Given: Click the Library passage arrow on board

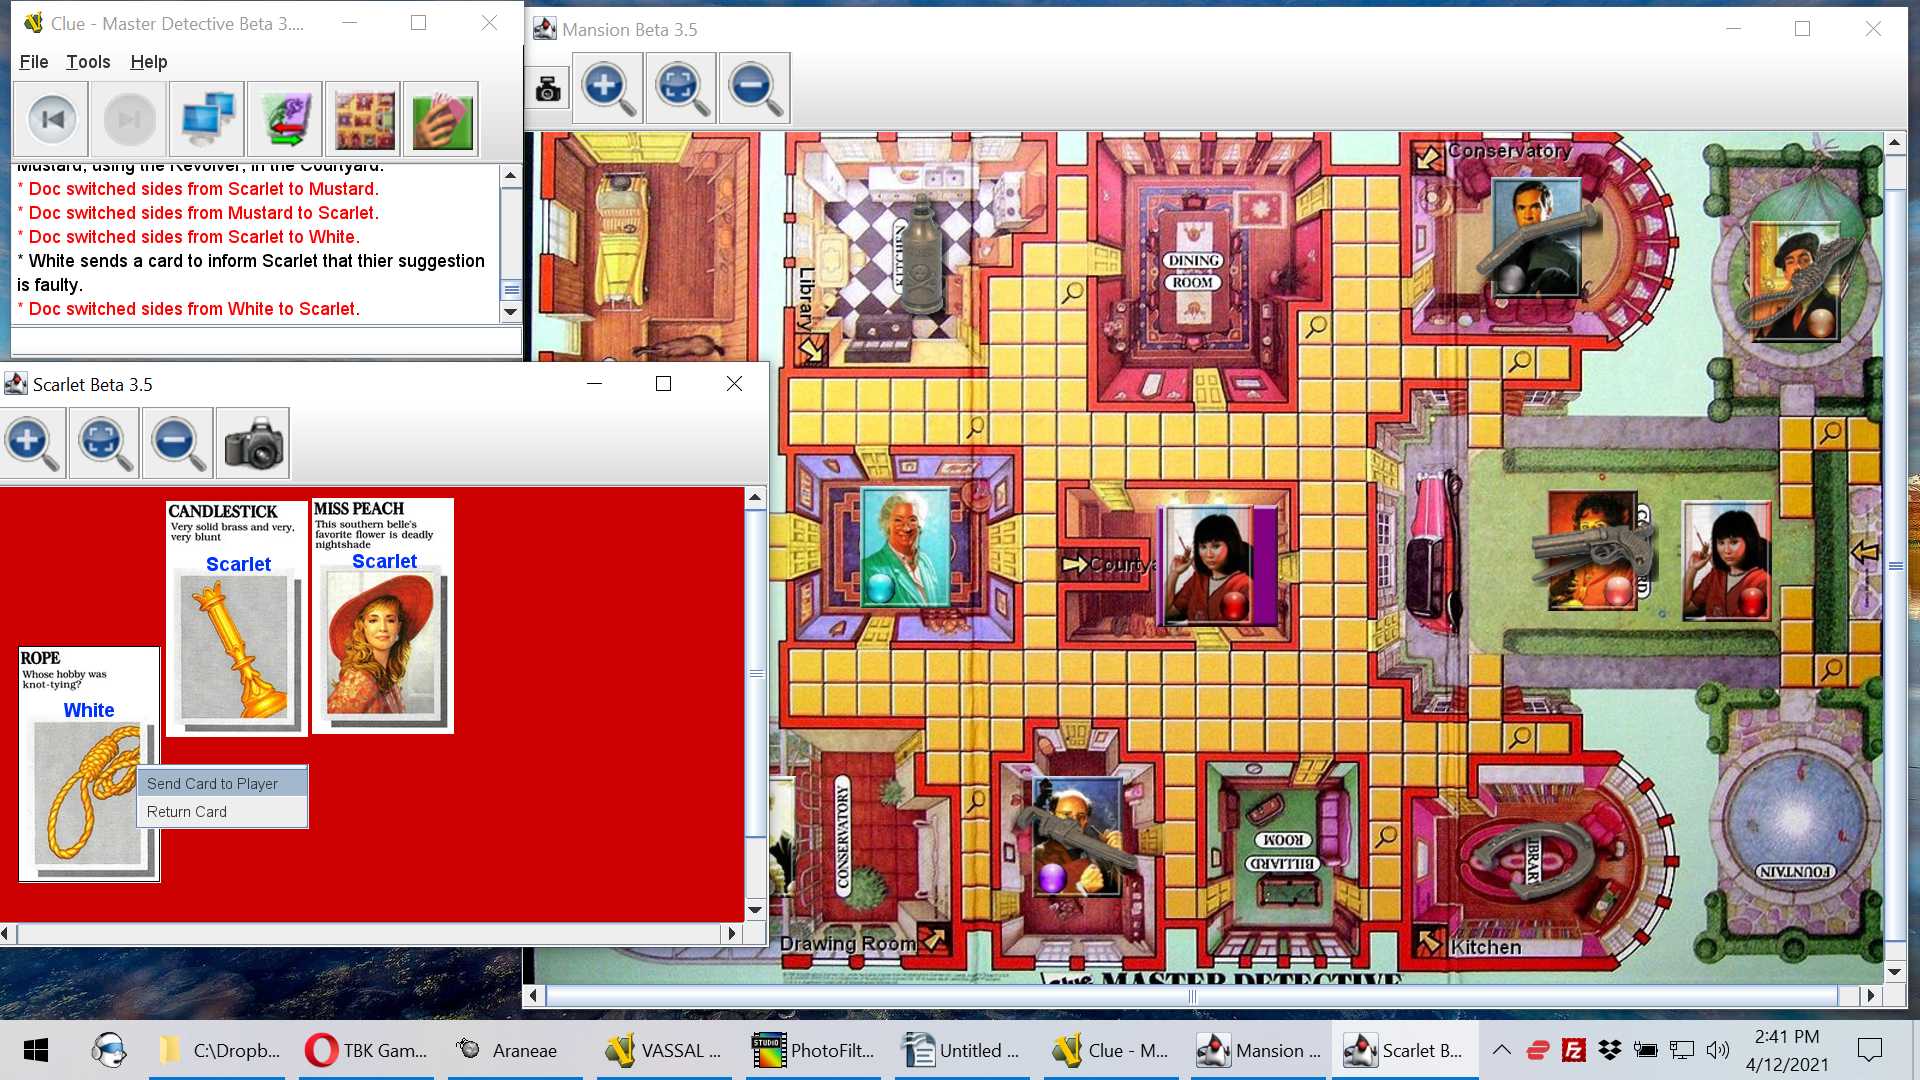Looking at the screenshot, I should coord(811,349).
